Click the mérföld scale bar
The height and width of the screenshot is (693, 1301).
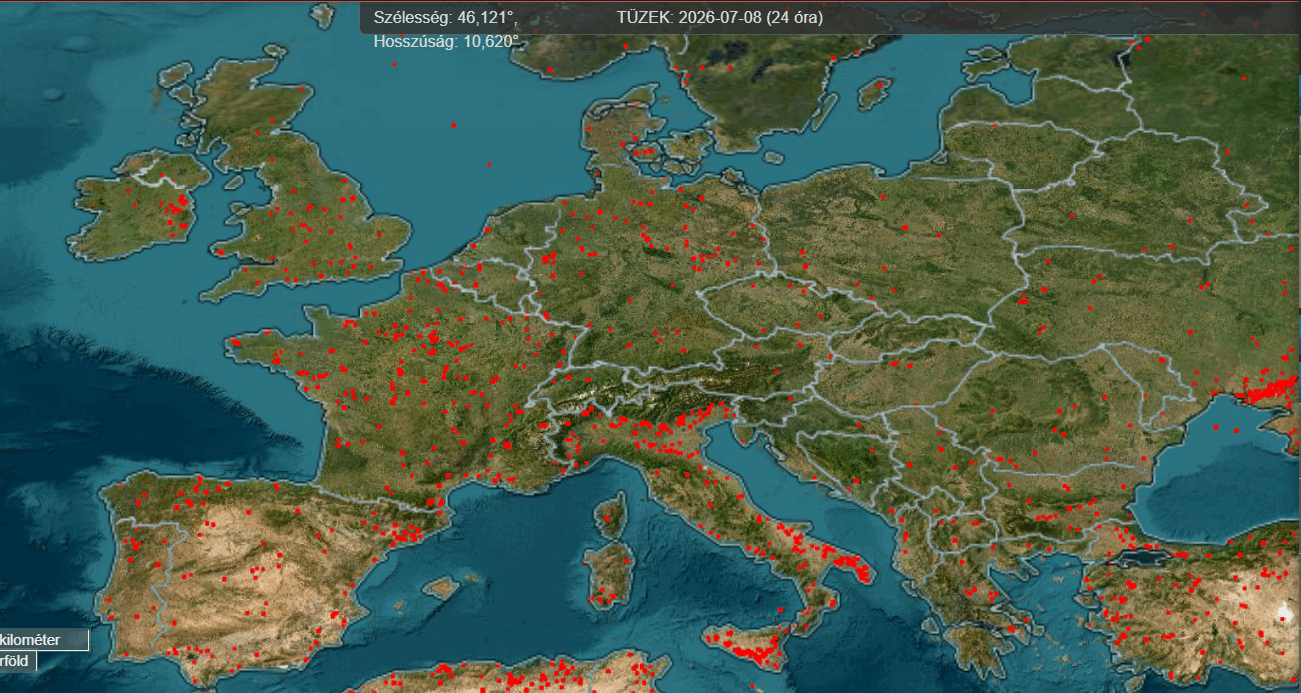18,661
